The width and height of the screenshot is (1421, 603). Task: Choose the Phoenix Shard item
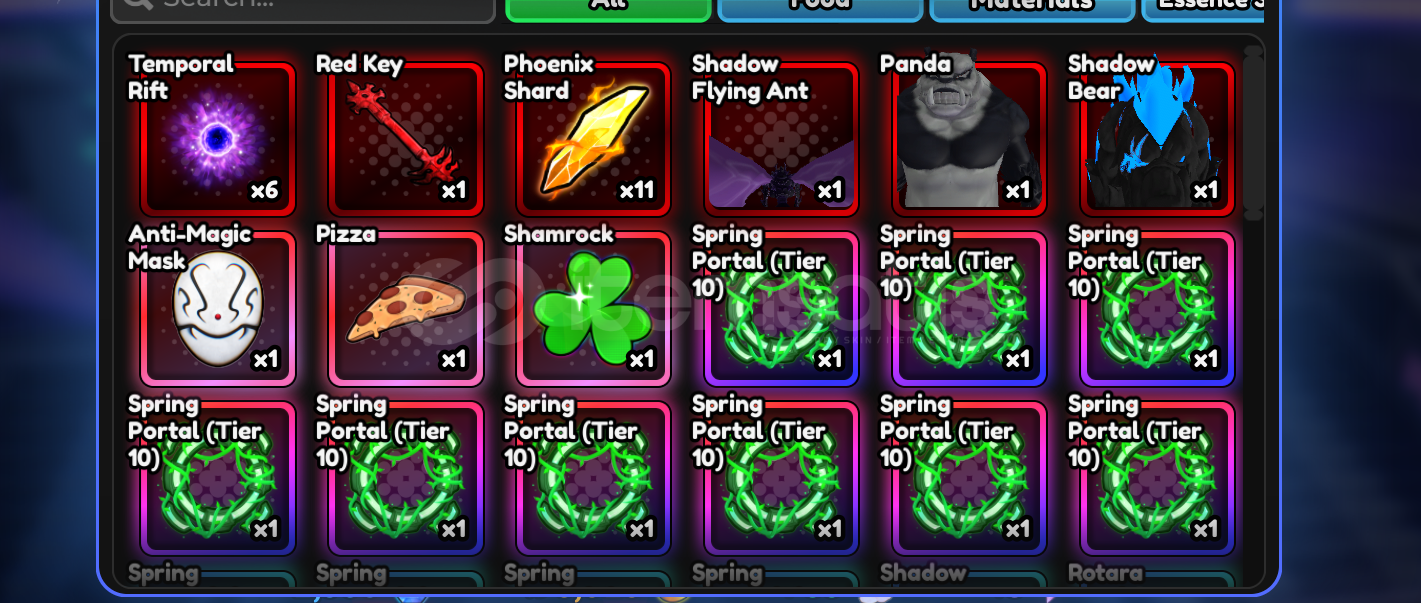[x=594, y=138]
